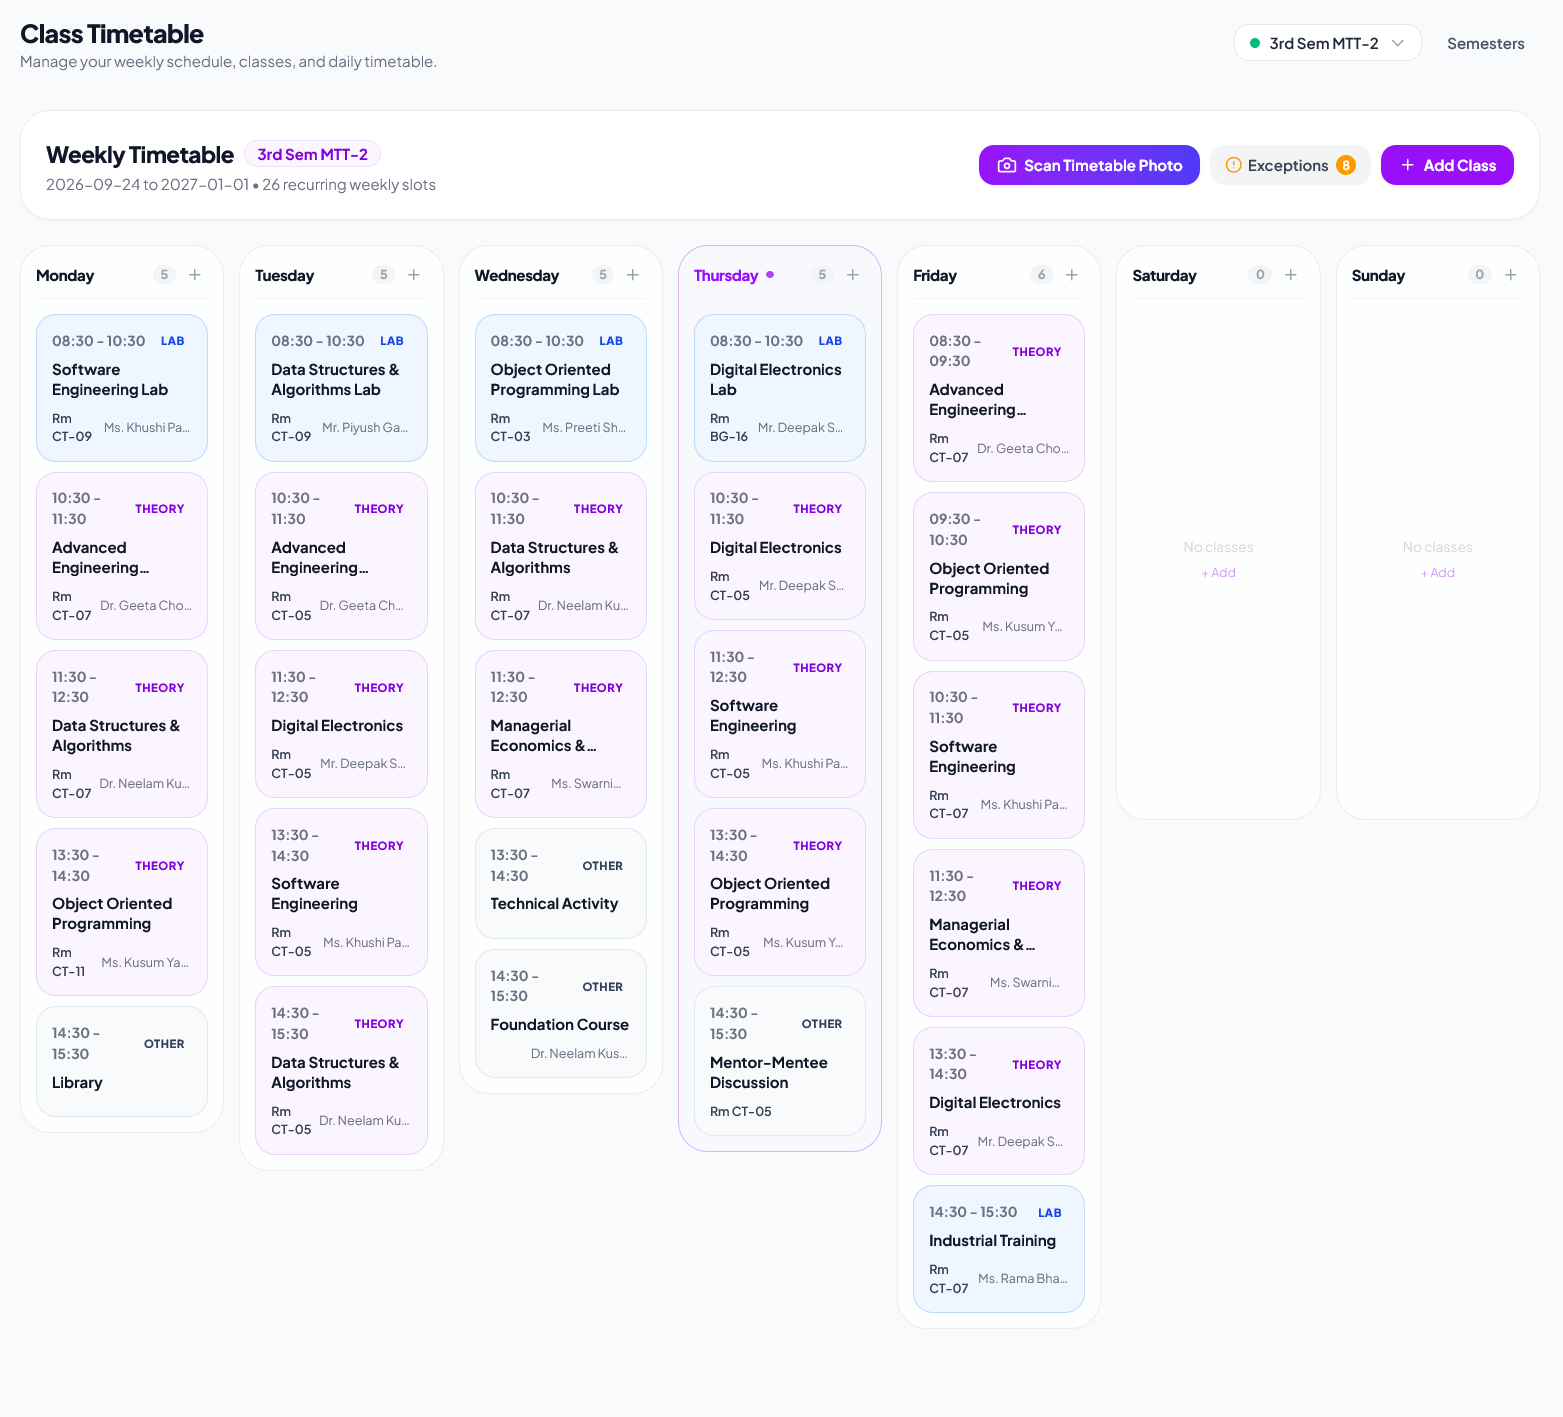Click the '+ Add' link under Saturday
The width and height of the screenshot is (1563, 1417).
point(1218,573)
